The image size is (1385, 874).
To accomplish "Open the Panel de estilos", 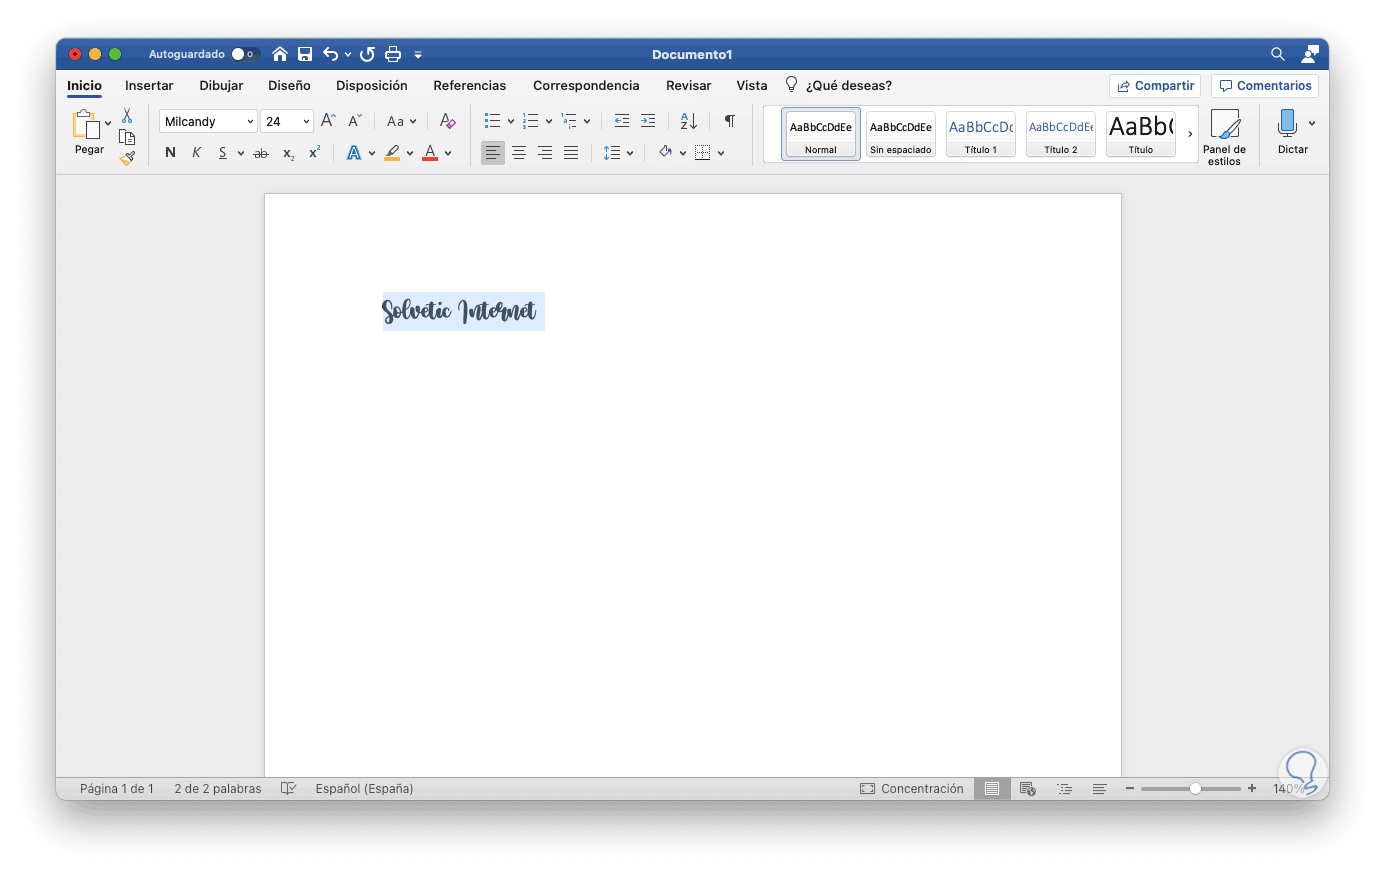I will pos(1225,137).
